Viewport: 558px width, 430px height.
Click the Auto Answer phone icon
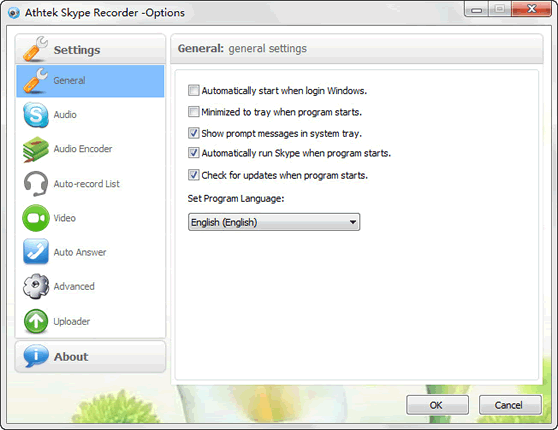36,252
